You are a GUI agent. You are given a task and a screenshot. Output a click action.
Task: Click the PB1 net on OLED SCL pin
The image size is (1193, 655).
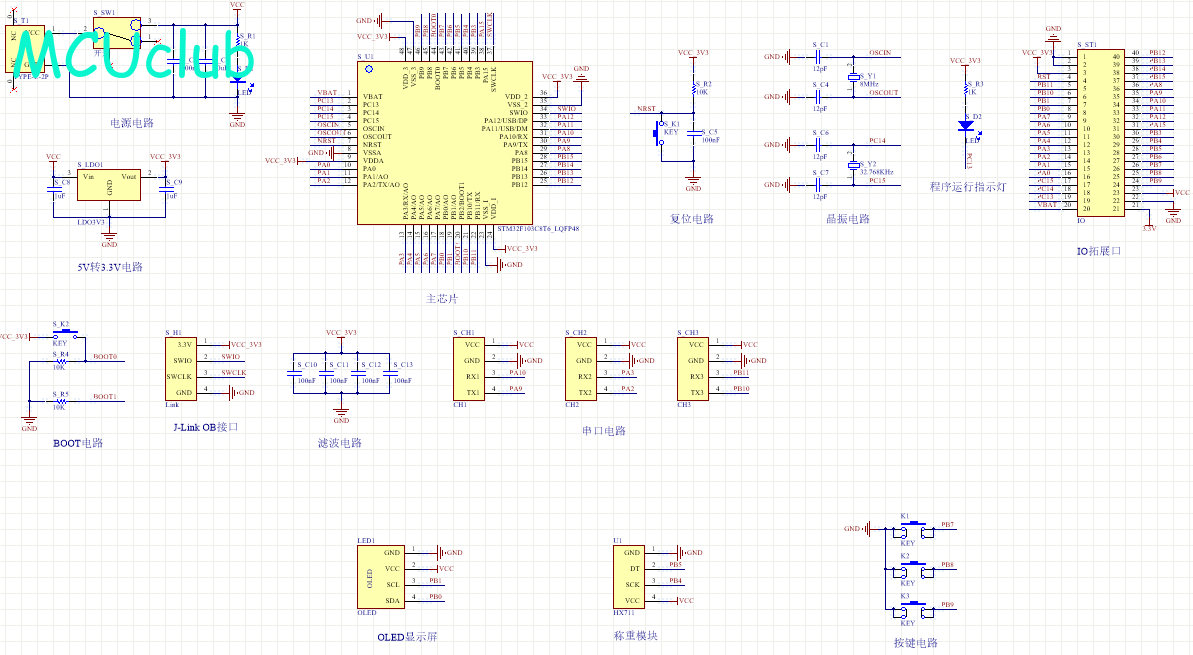tap(435, 581)
